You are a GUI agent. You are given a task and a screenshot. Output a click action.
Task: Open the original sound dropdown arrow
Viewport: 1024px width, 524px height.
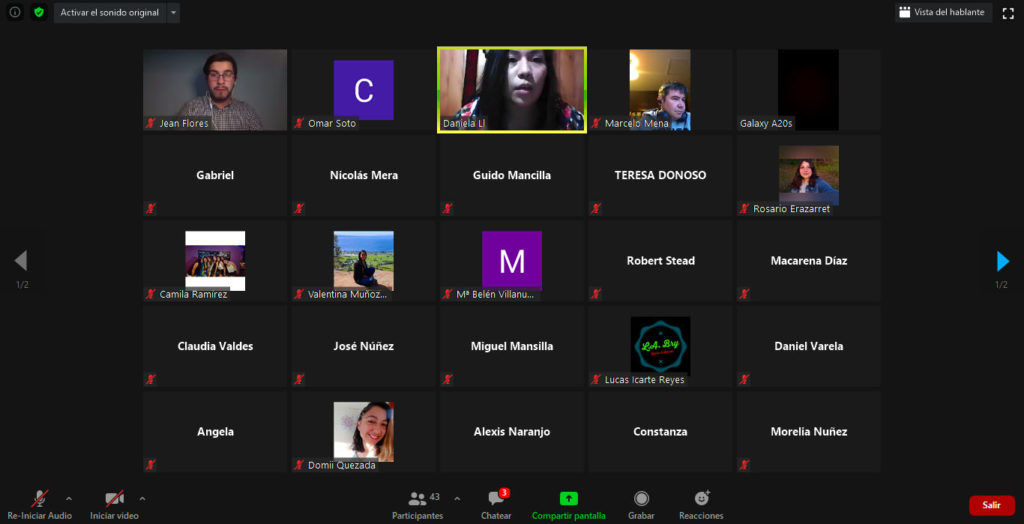[173, 13]
